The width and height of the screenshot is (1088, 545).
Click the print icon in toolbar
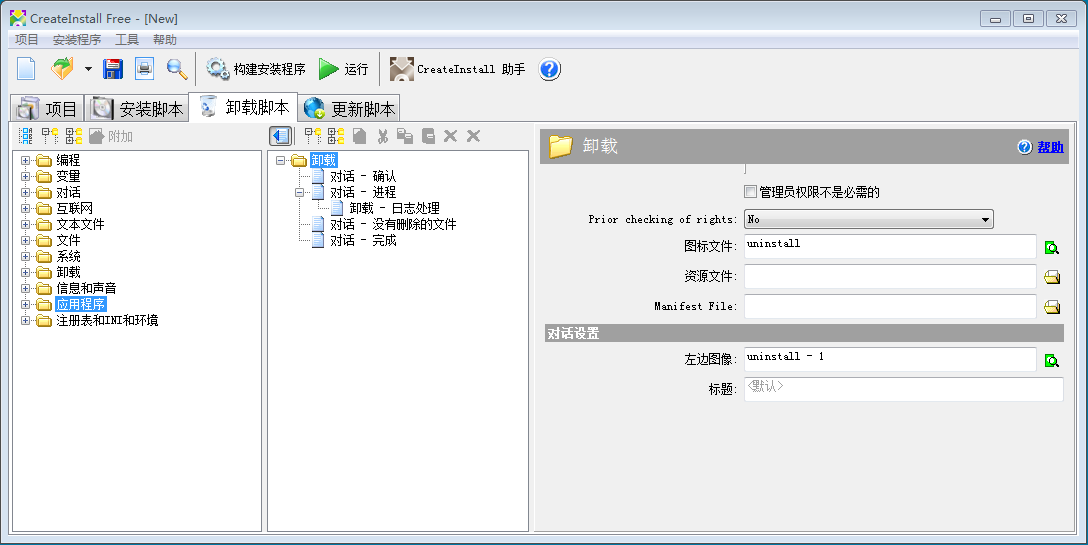tap(145, 69)
